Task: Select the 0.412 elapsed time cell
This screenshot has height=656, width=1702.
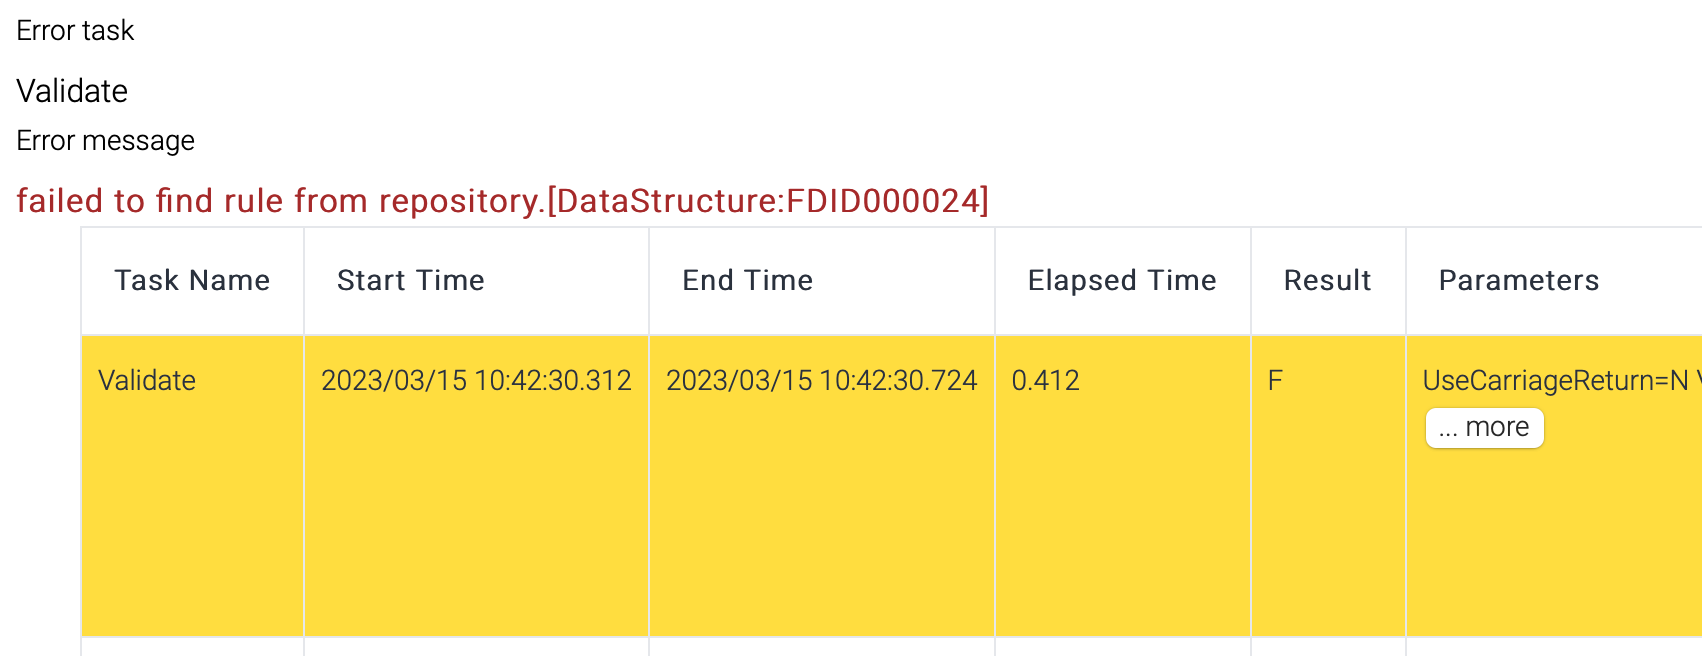Action: pyautogui.click(x=1045, y=381)
